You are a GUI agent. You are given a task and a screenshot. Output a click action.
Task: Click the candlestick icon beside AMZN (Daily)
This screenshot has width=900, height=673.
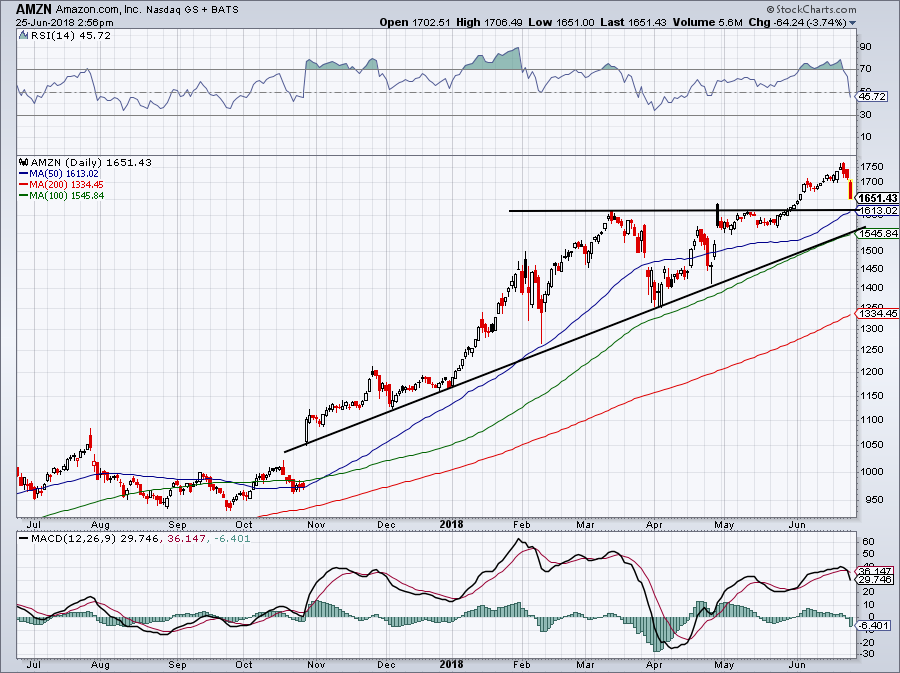click(24, 163)
